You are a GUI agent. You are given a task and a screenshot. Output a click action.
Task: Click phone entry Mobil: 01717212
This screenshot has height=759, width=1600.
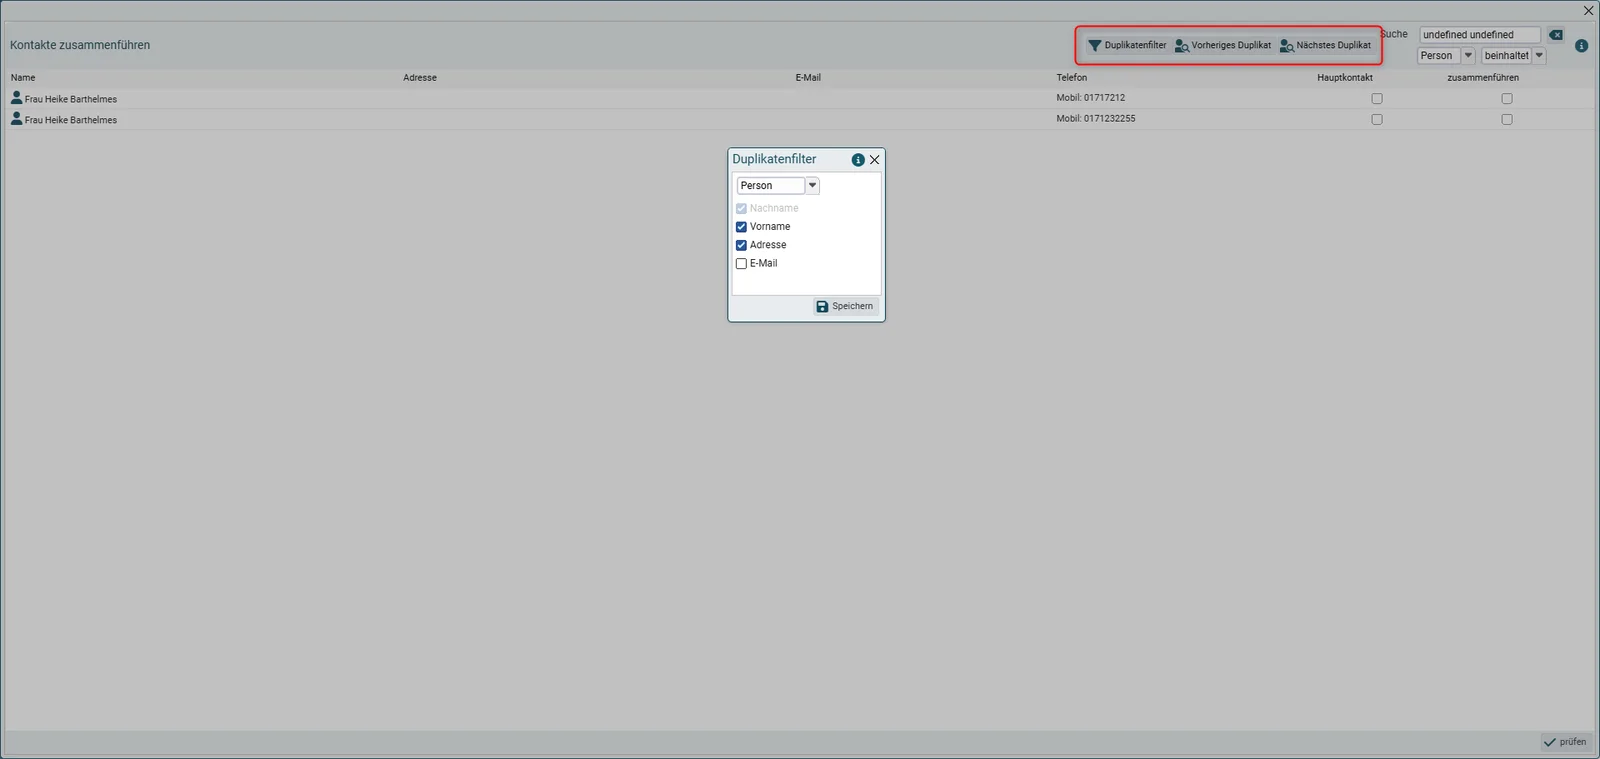click(x=1091, y=98)
